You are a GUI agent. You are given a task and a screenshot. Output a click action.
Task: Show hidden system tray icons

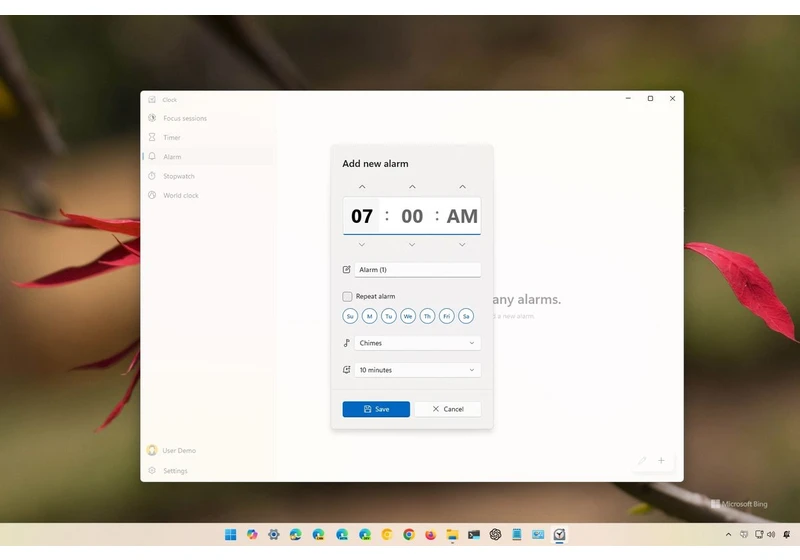point(729,534)
